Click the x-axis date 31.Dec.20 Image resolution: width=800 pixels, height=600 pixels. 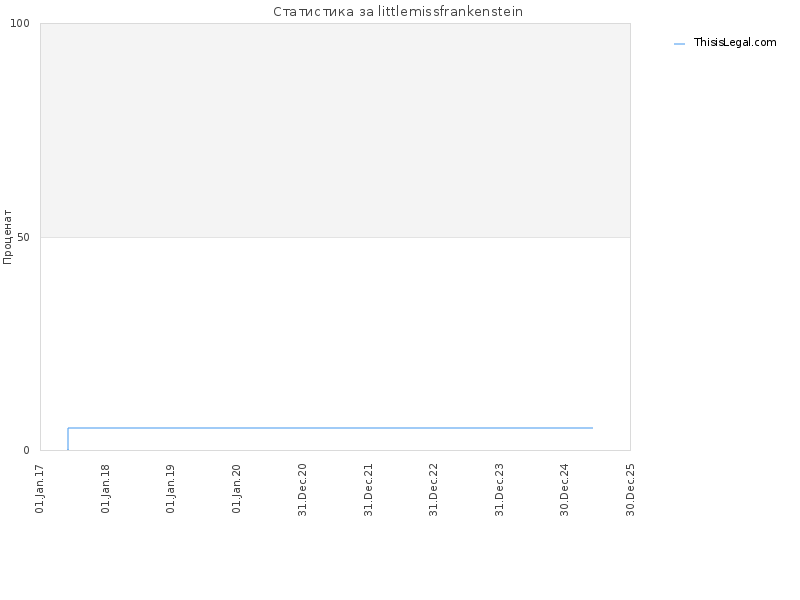303,490
